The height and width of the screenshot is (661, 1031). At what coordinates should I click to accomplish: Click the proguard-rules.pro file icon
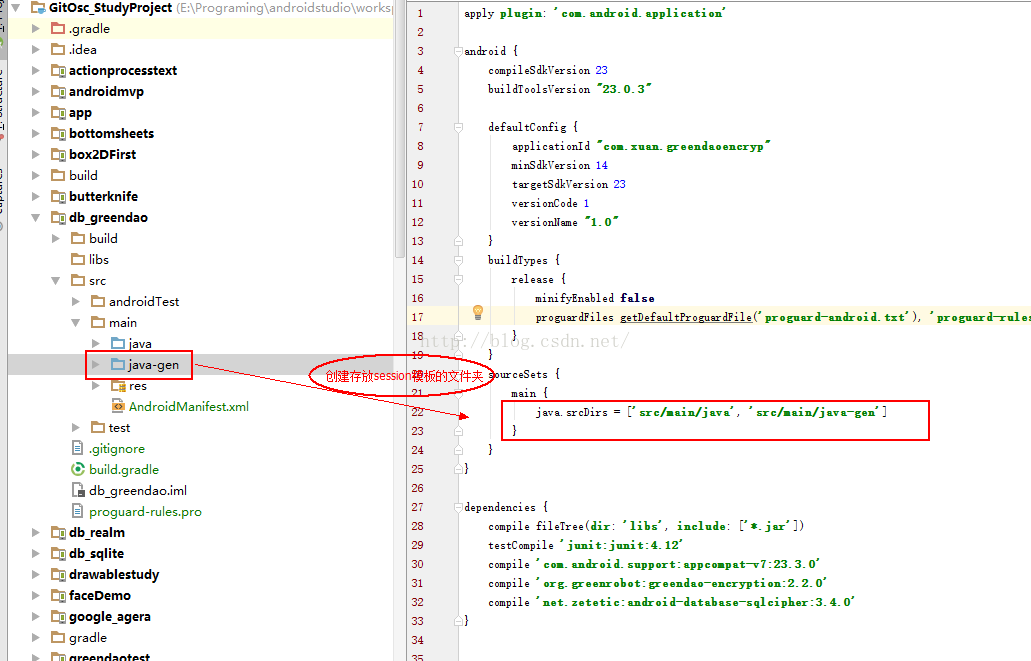(78, 512)
